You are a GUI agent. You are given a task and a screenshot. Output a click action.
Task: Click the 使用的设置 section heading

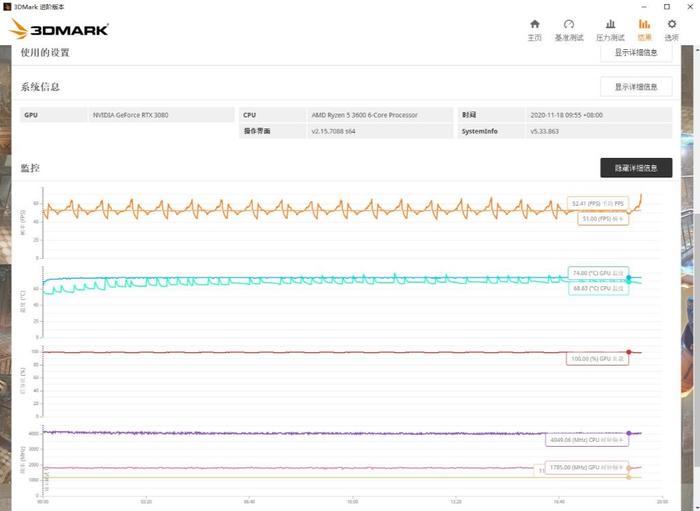45,53
